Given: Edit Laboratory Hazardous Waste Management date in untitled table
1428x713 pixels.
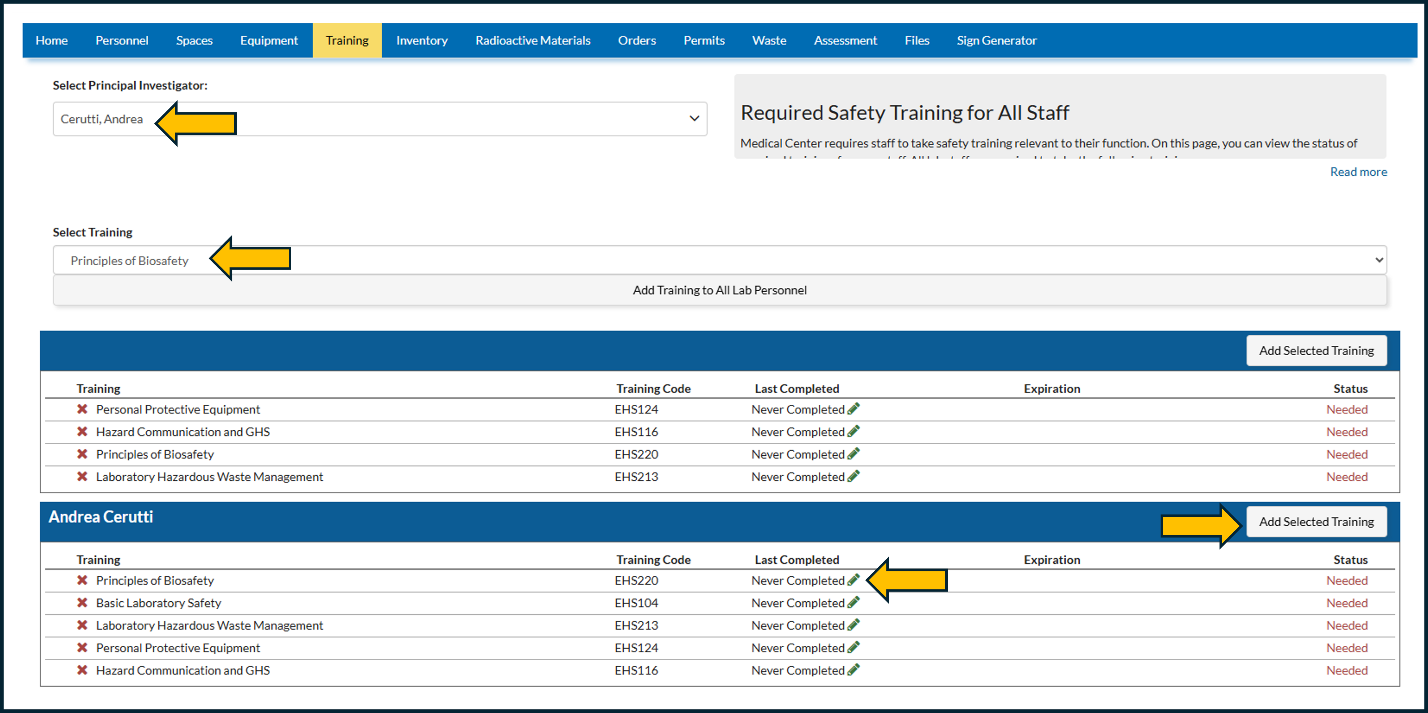Looking at the screenshot, I should coord(853,477).
